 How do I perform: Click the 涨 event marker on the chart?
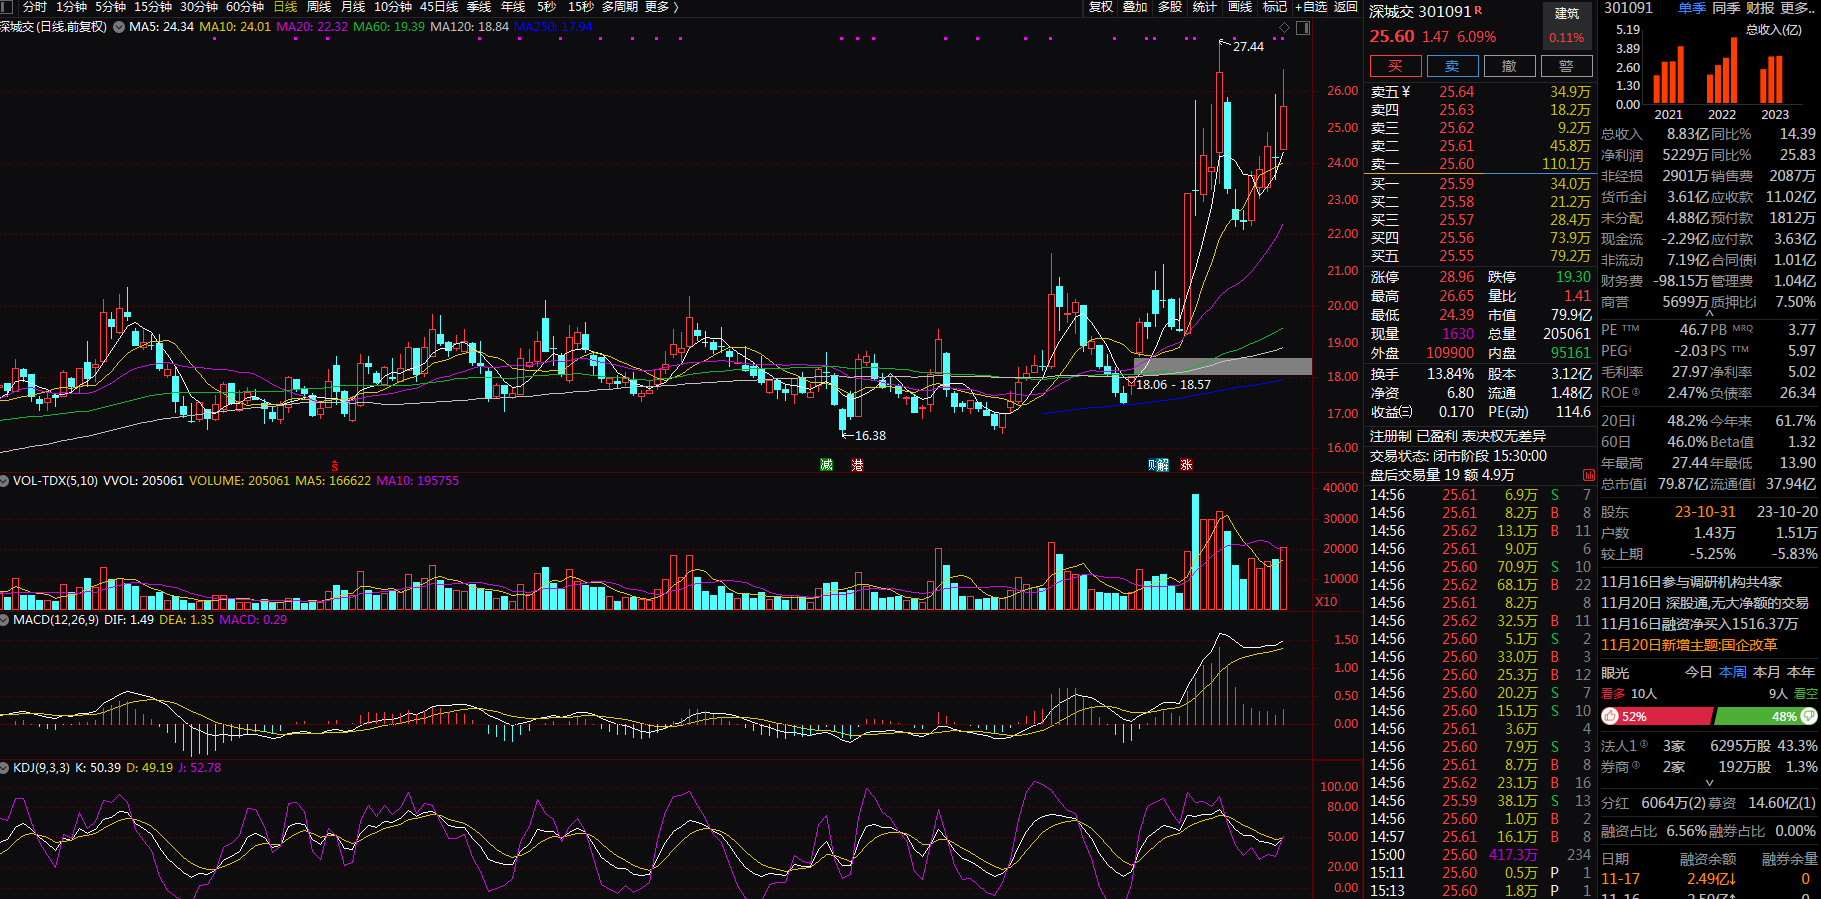(x=1186, y=465)
